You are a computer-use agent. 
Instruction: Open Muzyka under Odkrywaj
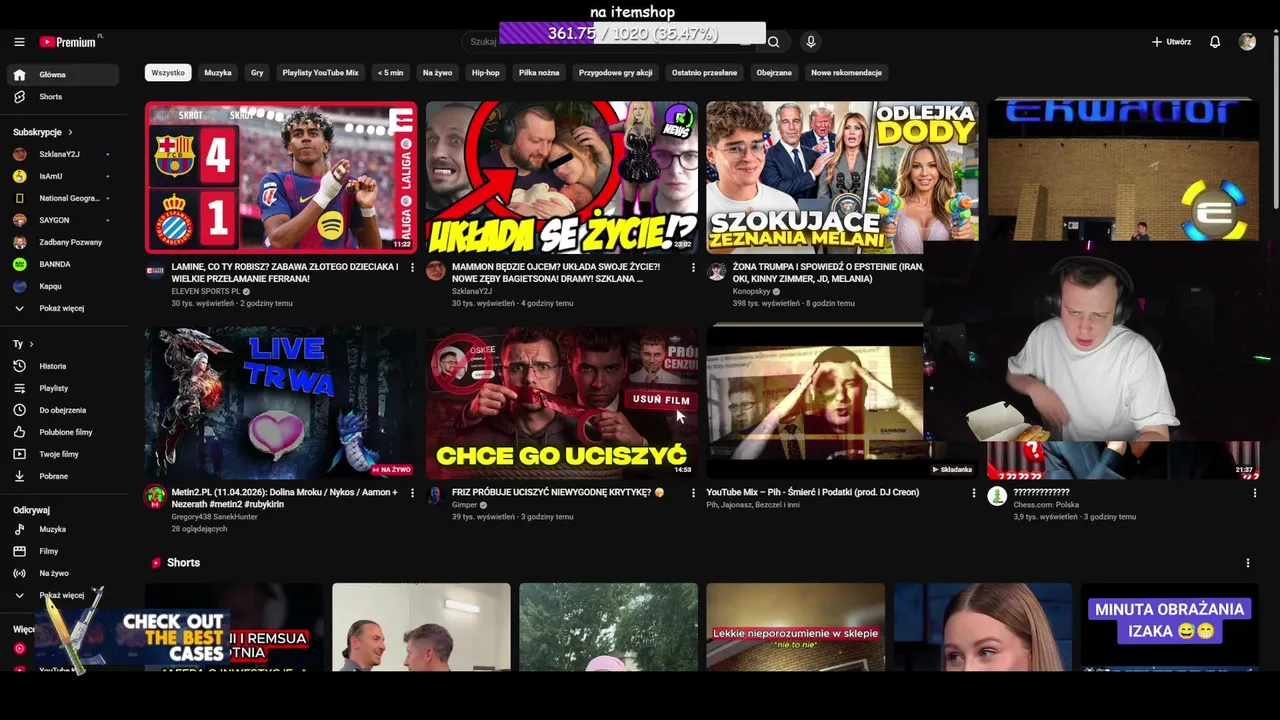point(63,529)
